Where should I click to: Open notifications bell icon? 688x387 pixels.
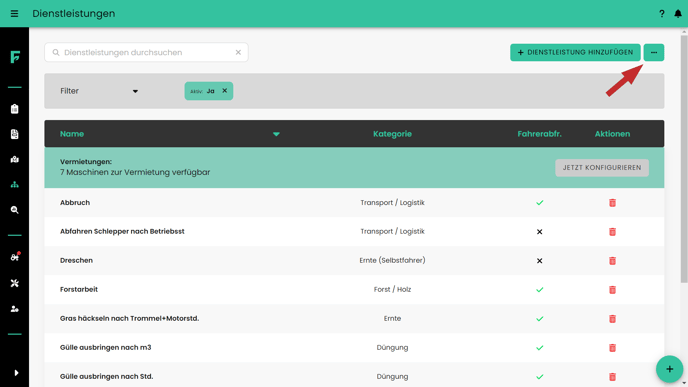pos(678,14)
